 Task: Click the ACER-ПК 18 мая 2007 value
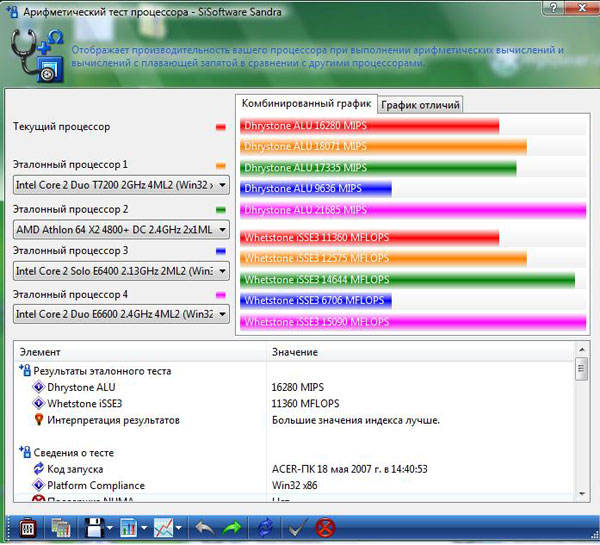[349, 469]
